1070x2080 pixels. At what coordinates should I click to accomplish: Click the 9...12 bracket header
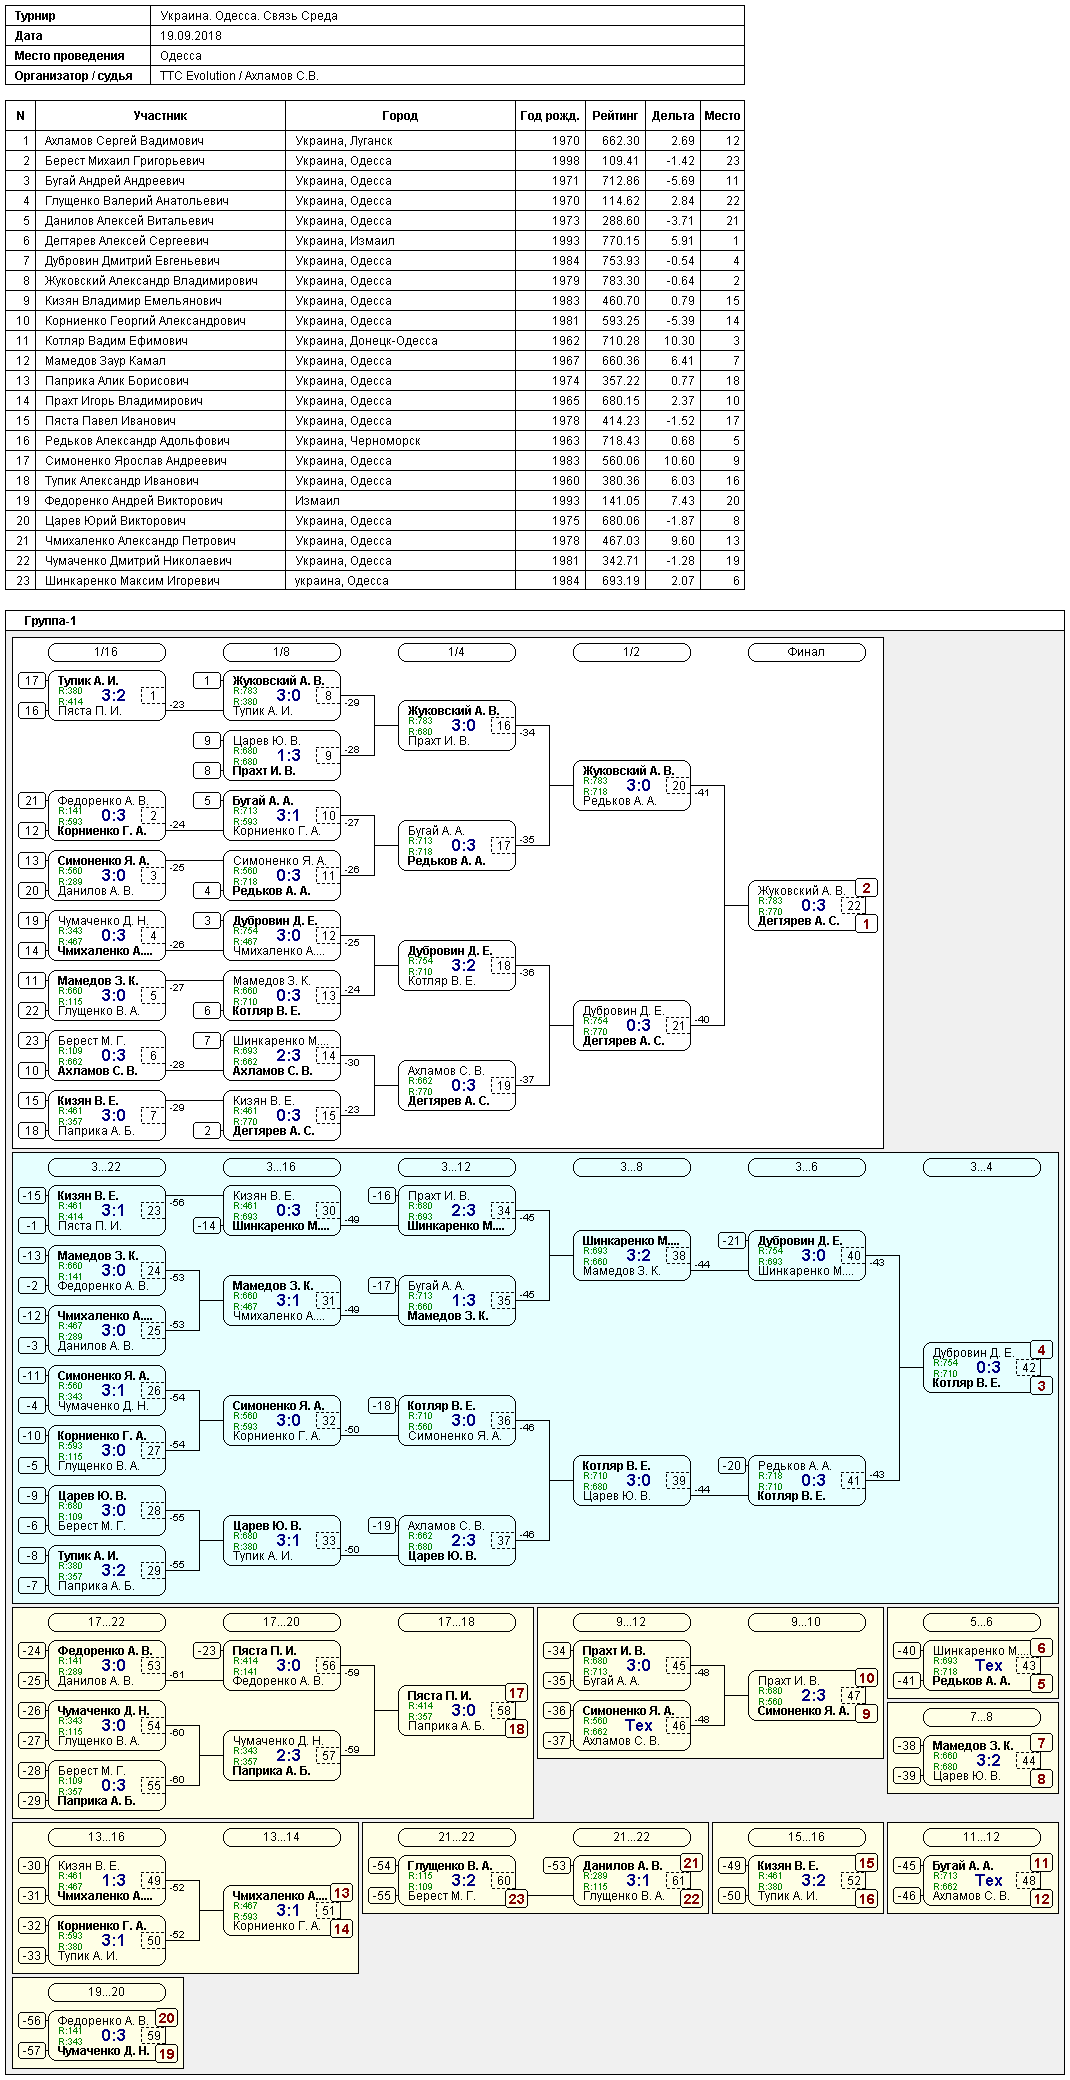[631, 1622]
